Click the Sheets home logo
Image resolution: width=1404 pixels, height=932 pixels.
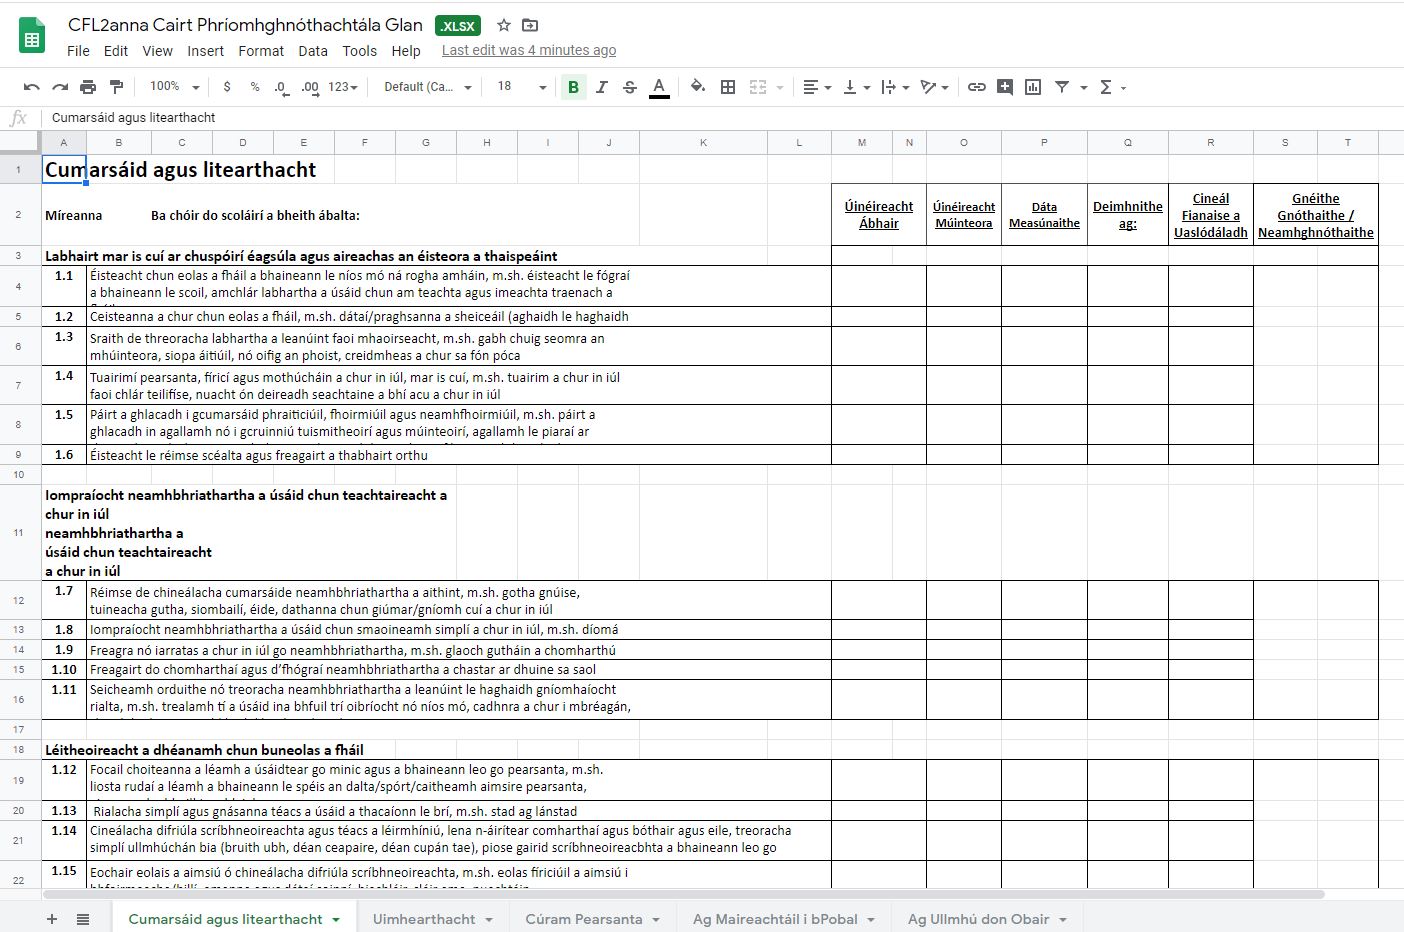pos(33,36)
